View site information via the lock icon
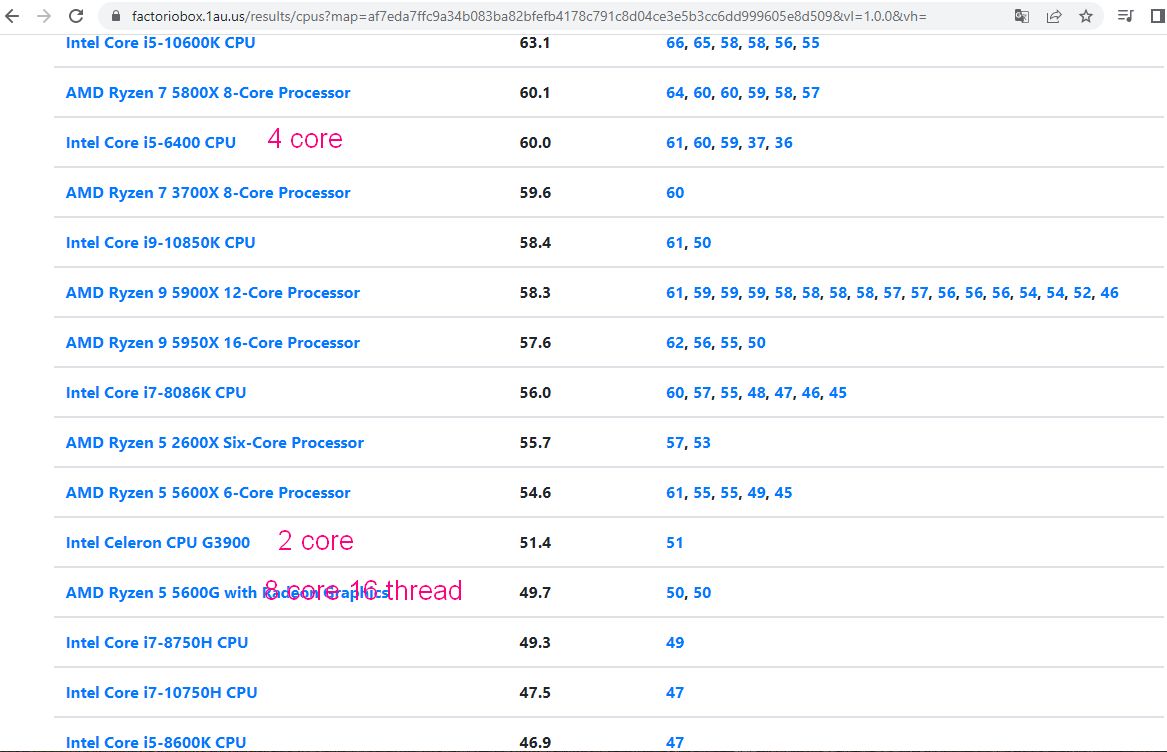1167x752 pixels. click(x=115, y=16)
